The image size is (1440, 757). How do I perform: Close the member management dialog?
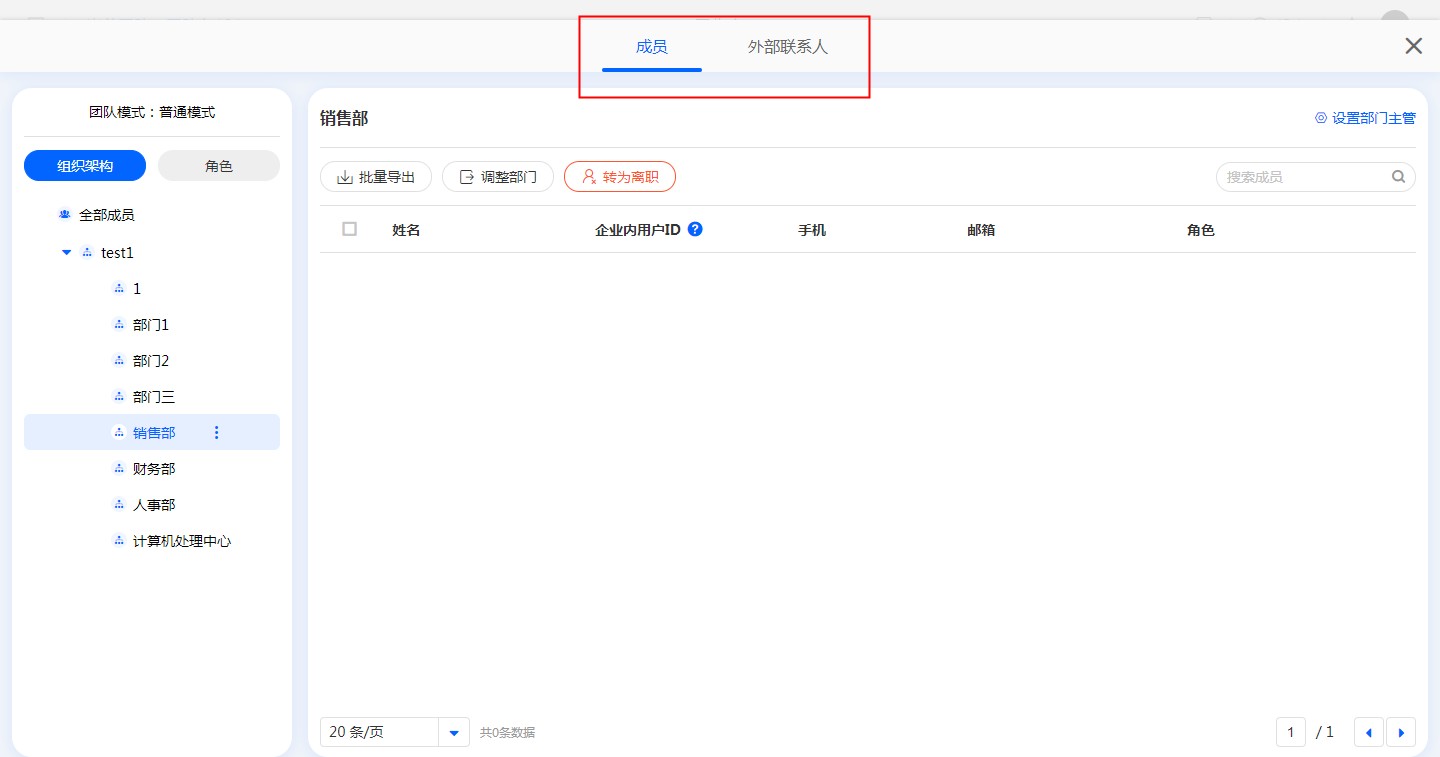(1413, 46)
